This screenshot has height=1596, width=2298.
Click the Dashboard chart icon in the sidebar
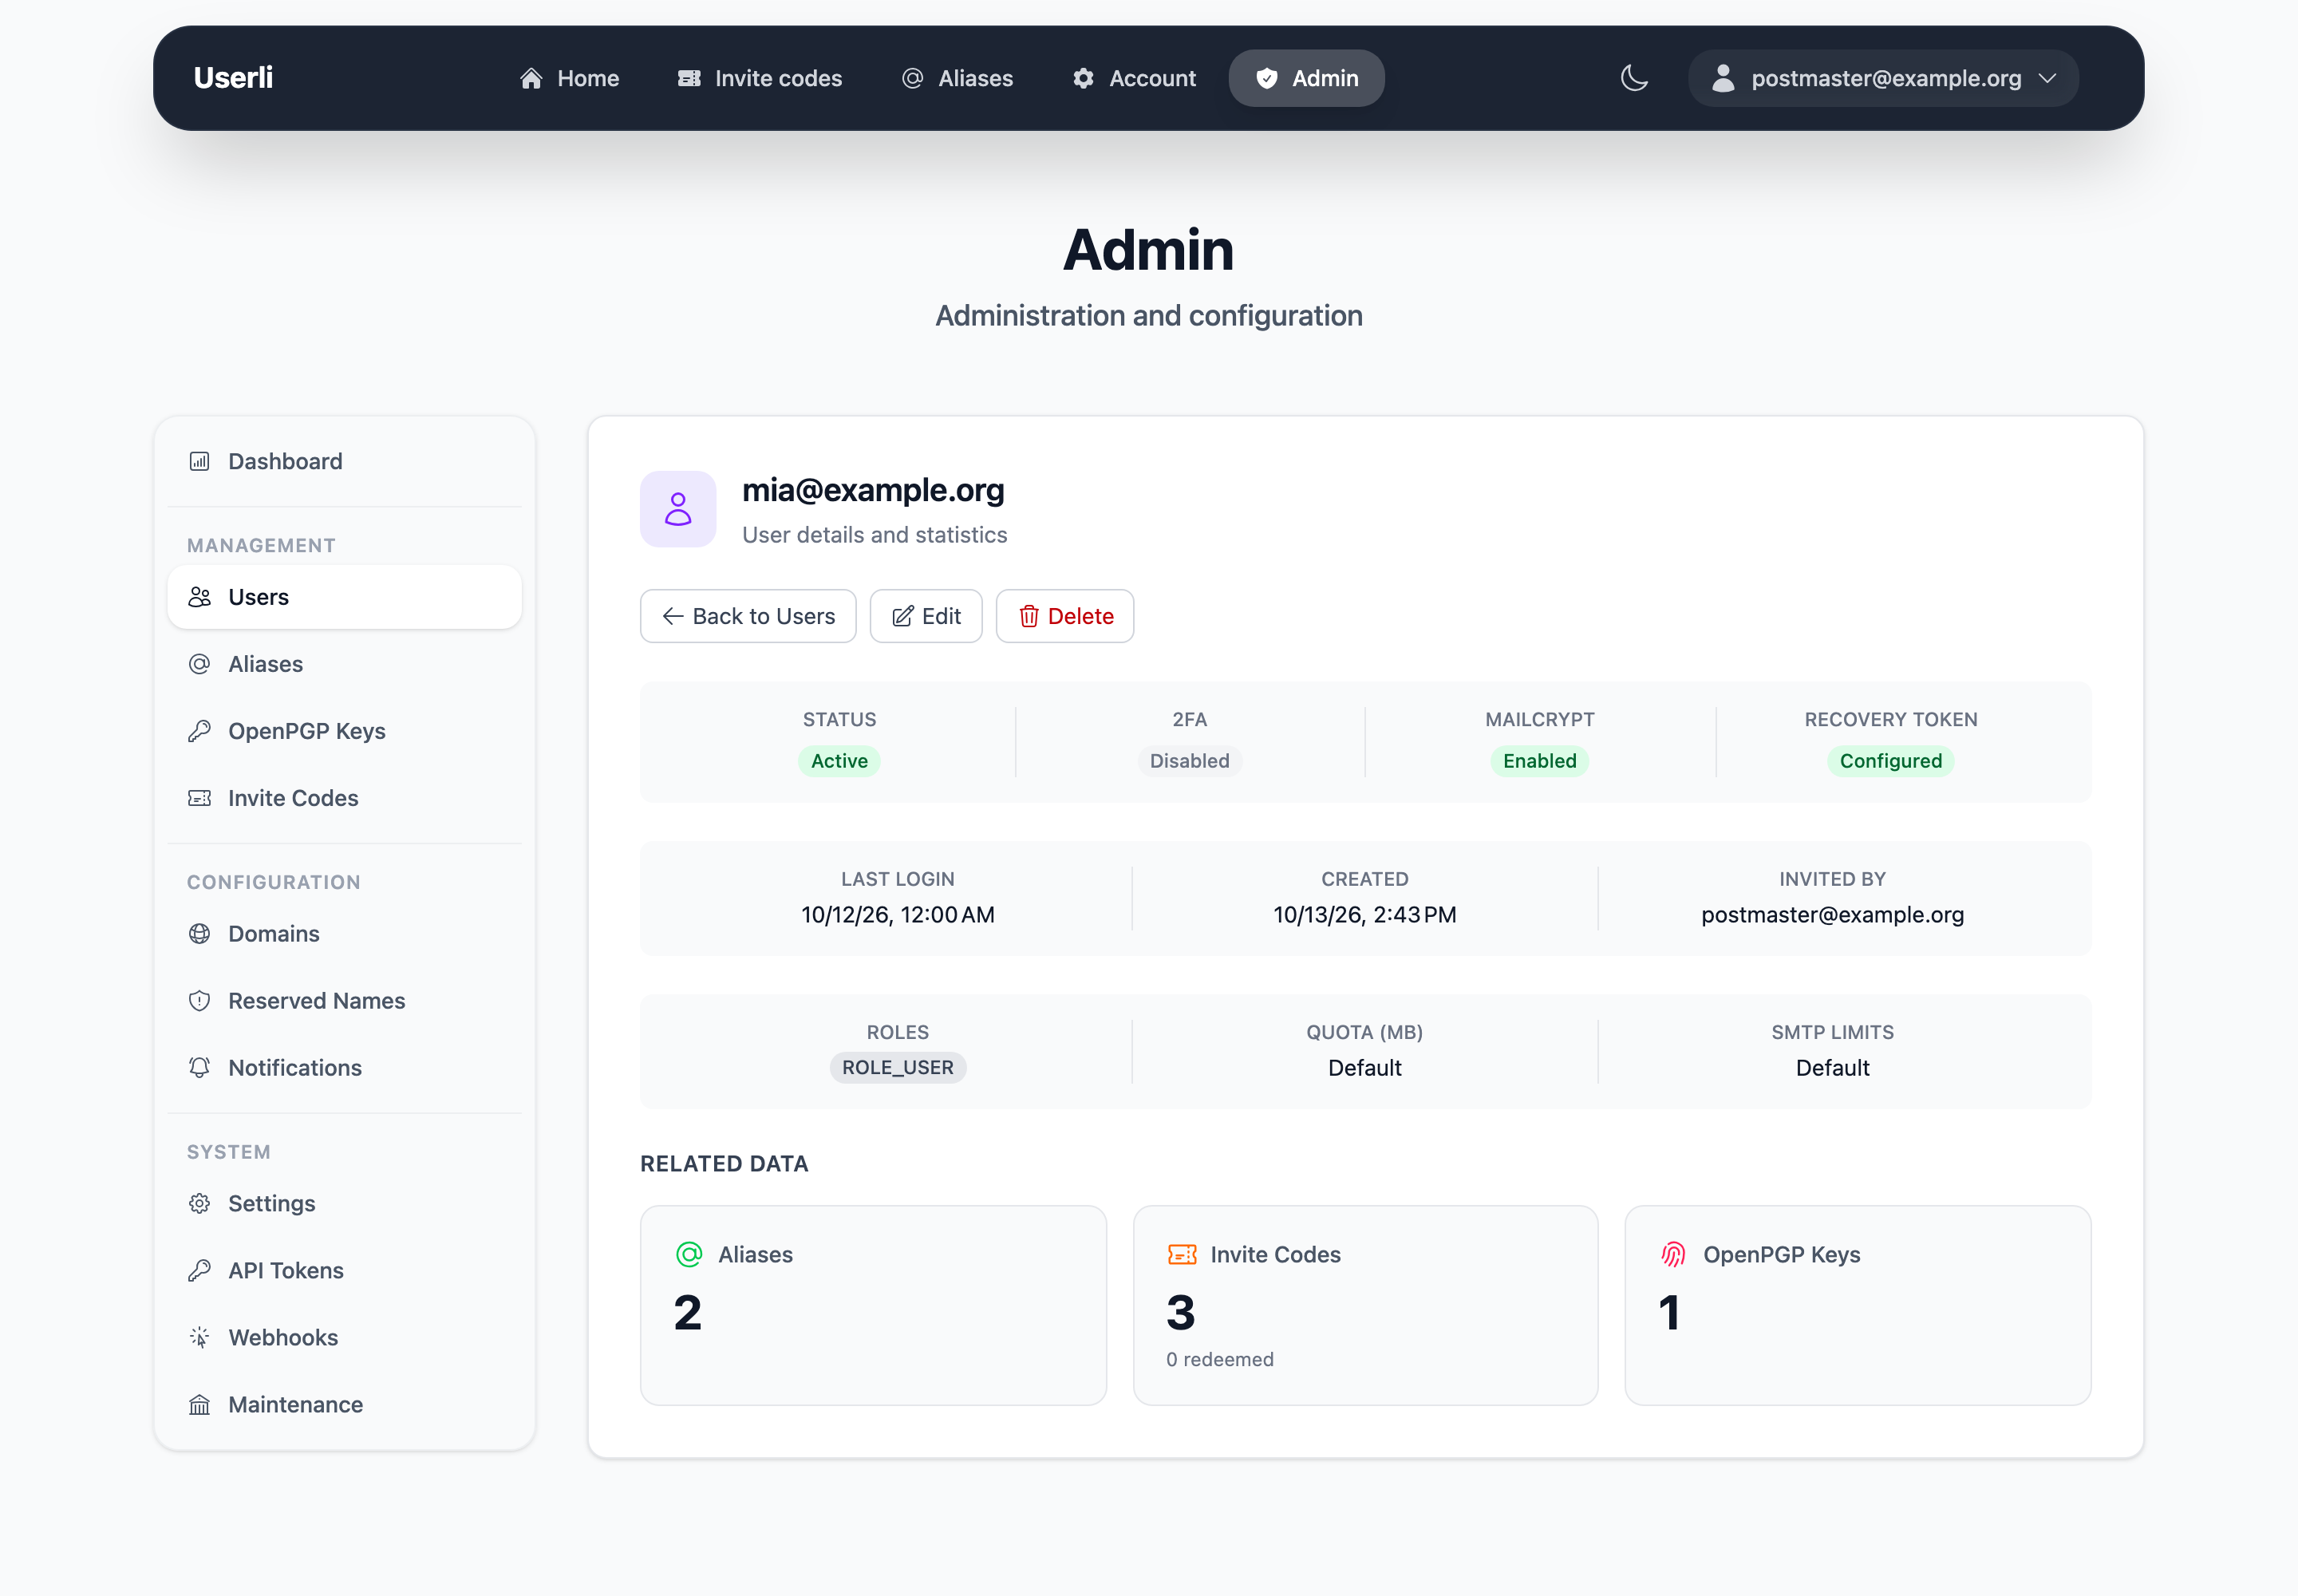click(x=200, y=461)
